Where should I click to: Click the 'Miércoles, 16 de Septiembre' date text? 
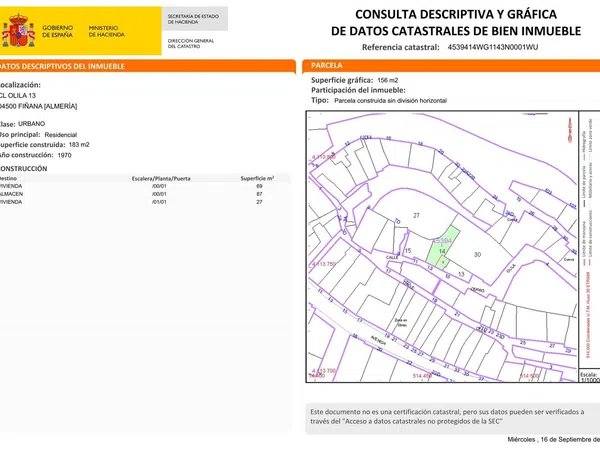click(554, 439)
